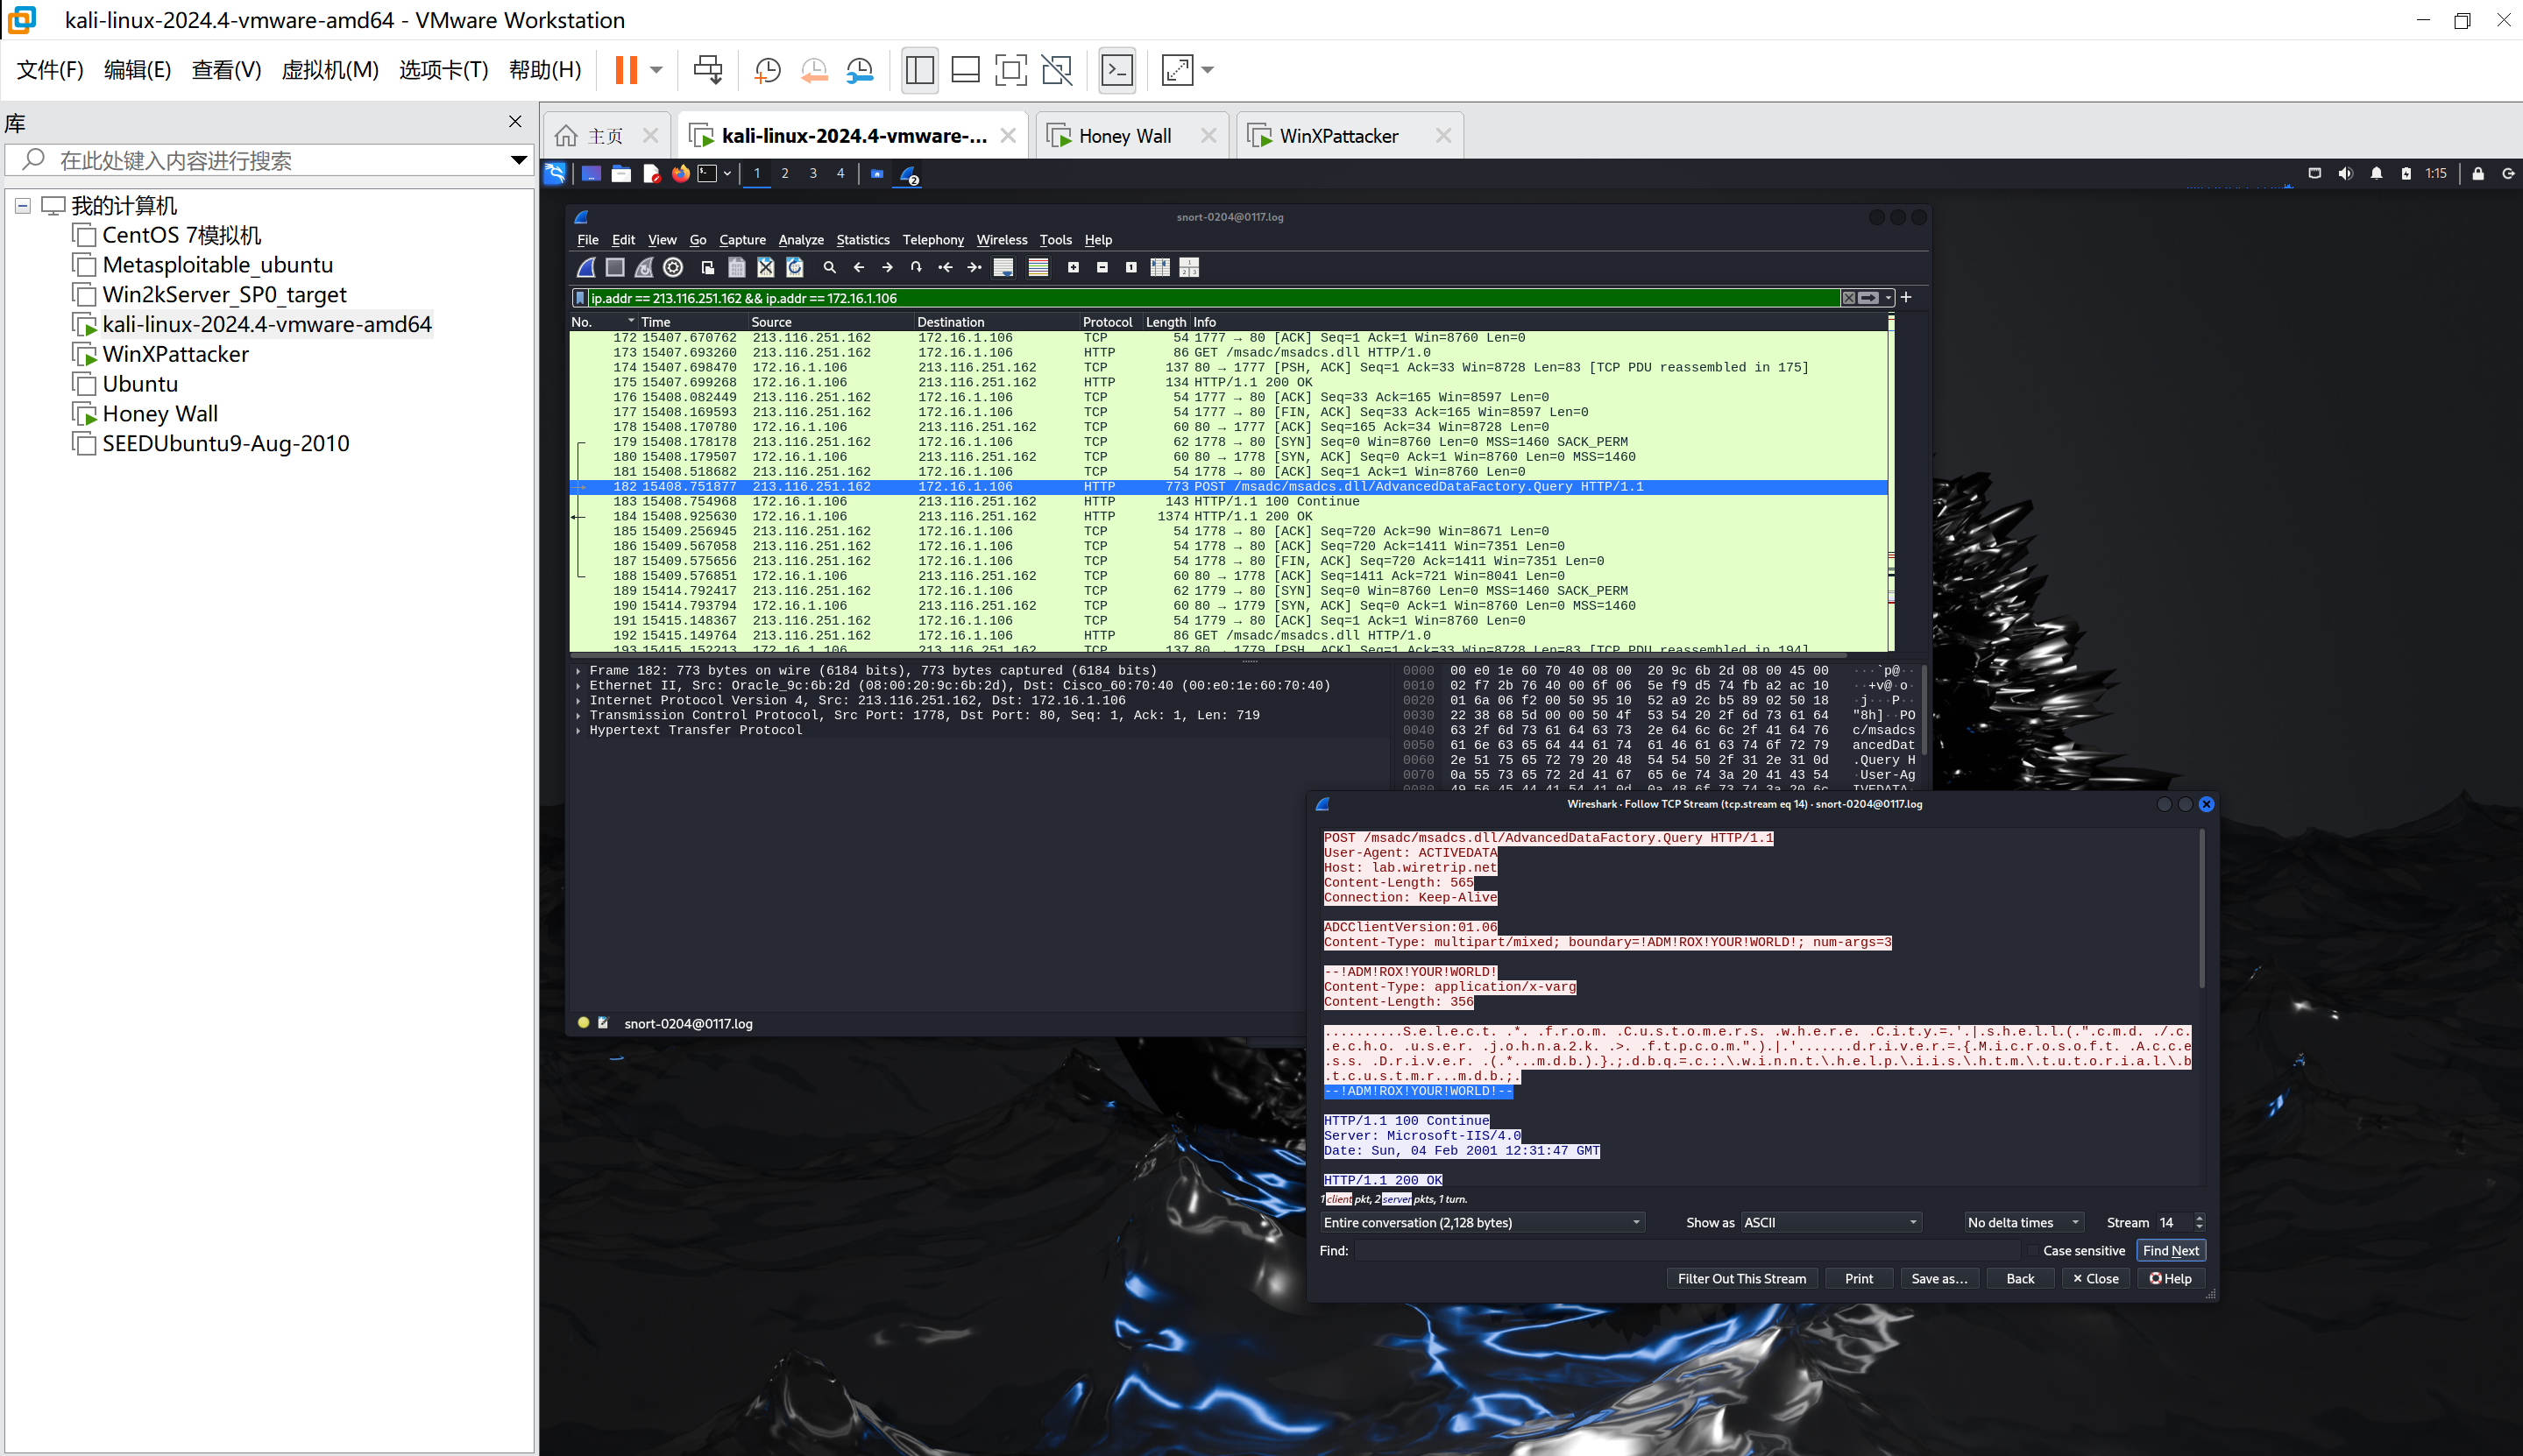Enable the Case sensitive checkbox
This screenshot has width=2523, height=1456.
(x=2033, y=1250)
